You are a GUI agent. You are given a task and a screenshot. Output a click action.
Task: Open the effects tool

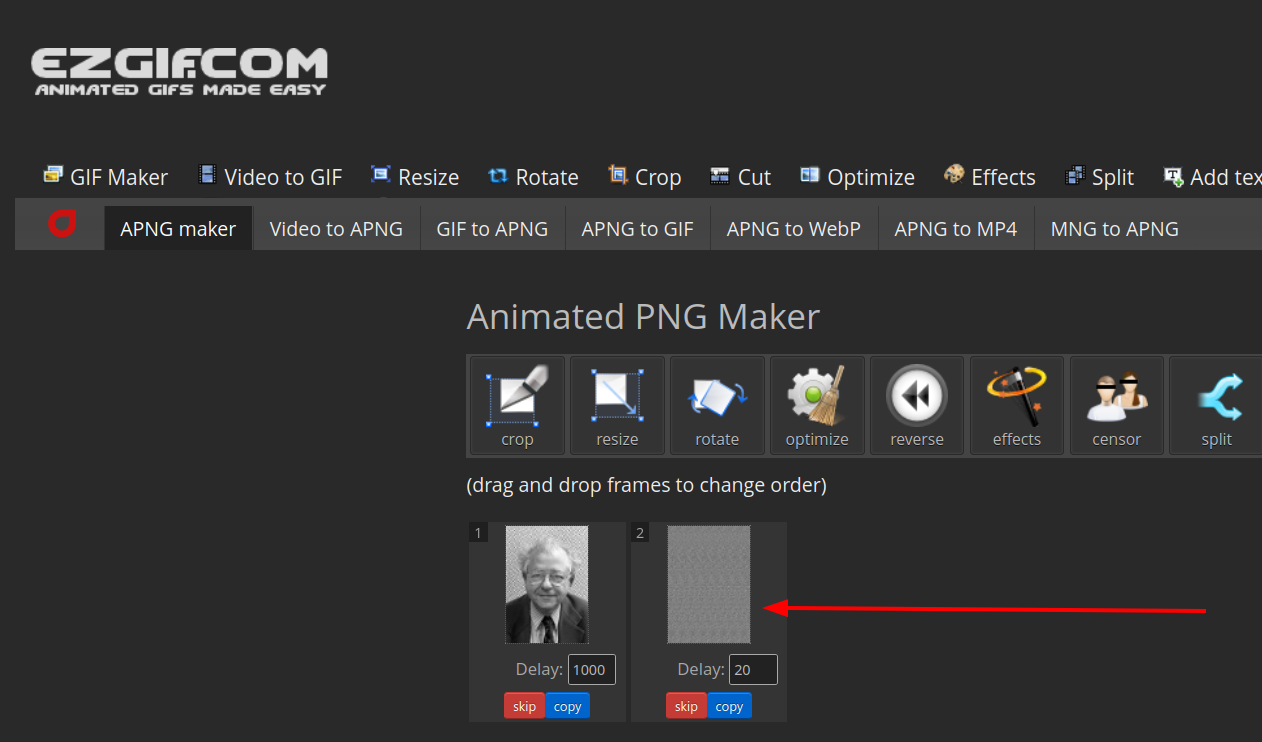1017,405
